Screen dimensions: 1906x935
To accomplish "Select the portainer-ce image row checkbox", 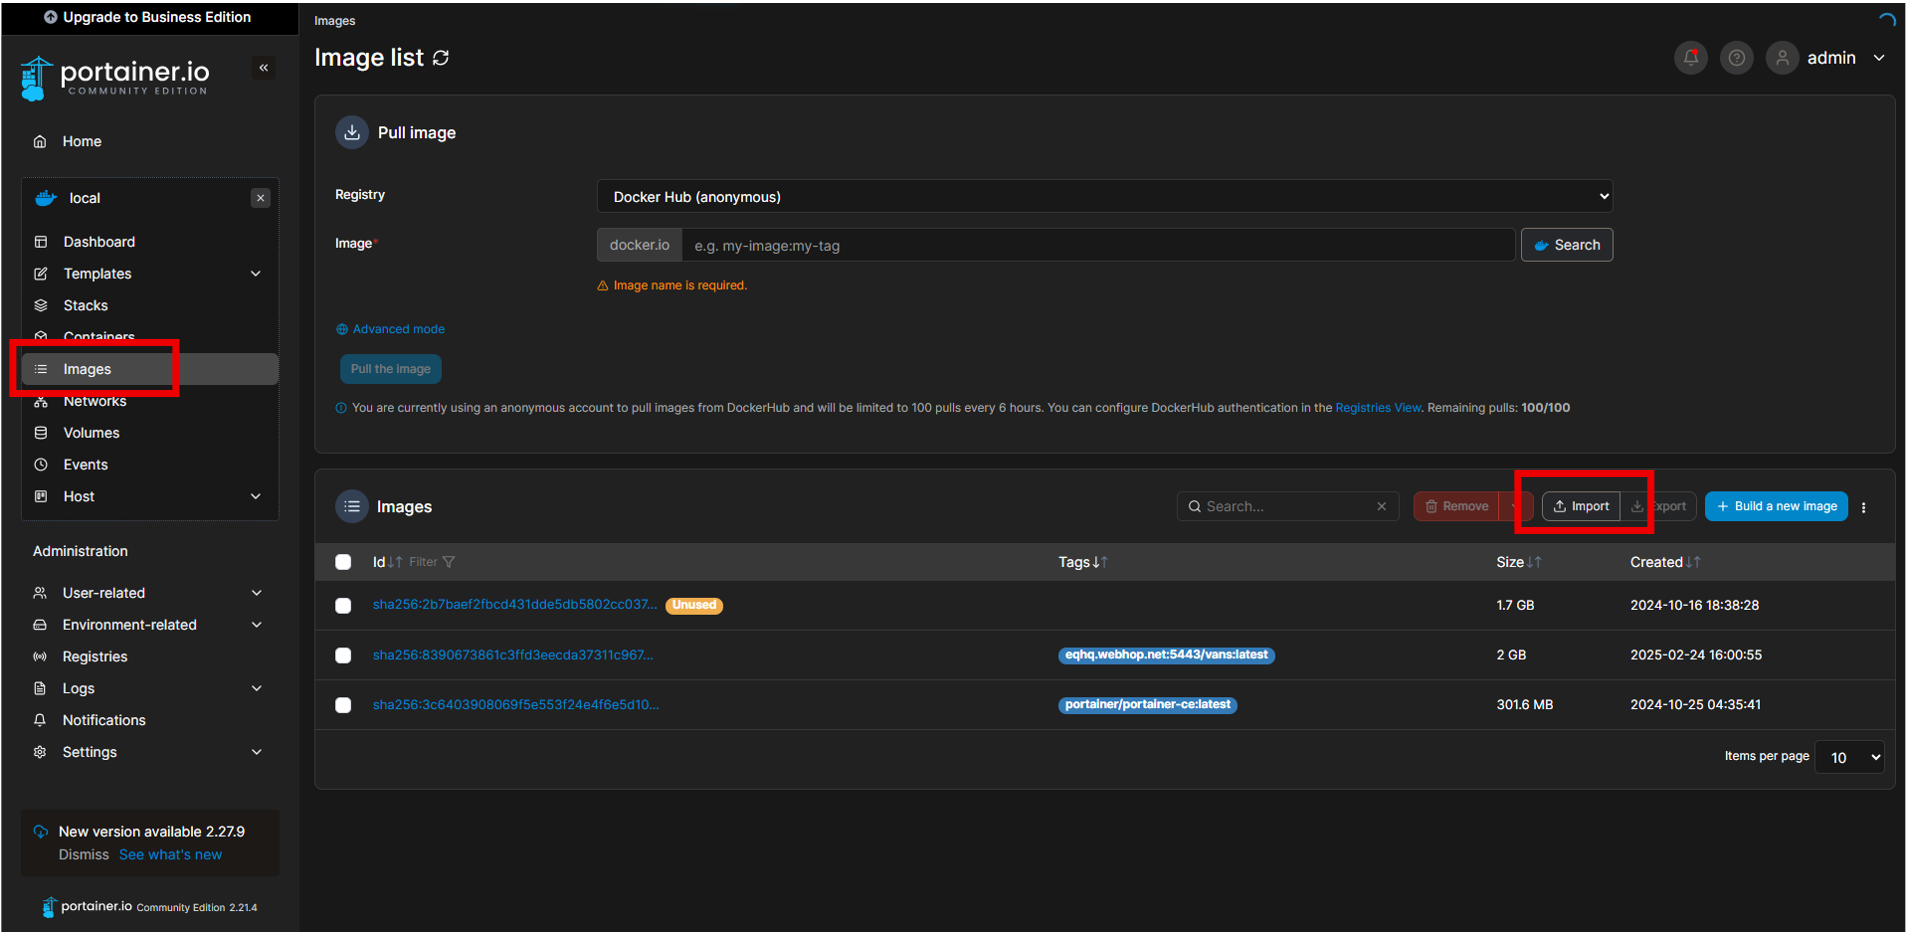I will (x=343, y=705).
